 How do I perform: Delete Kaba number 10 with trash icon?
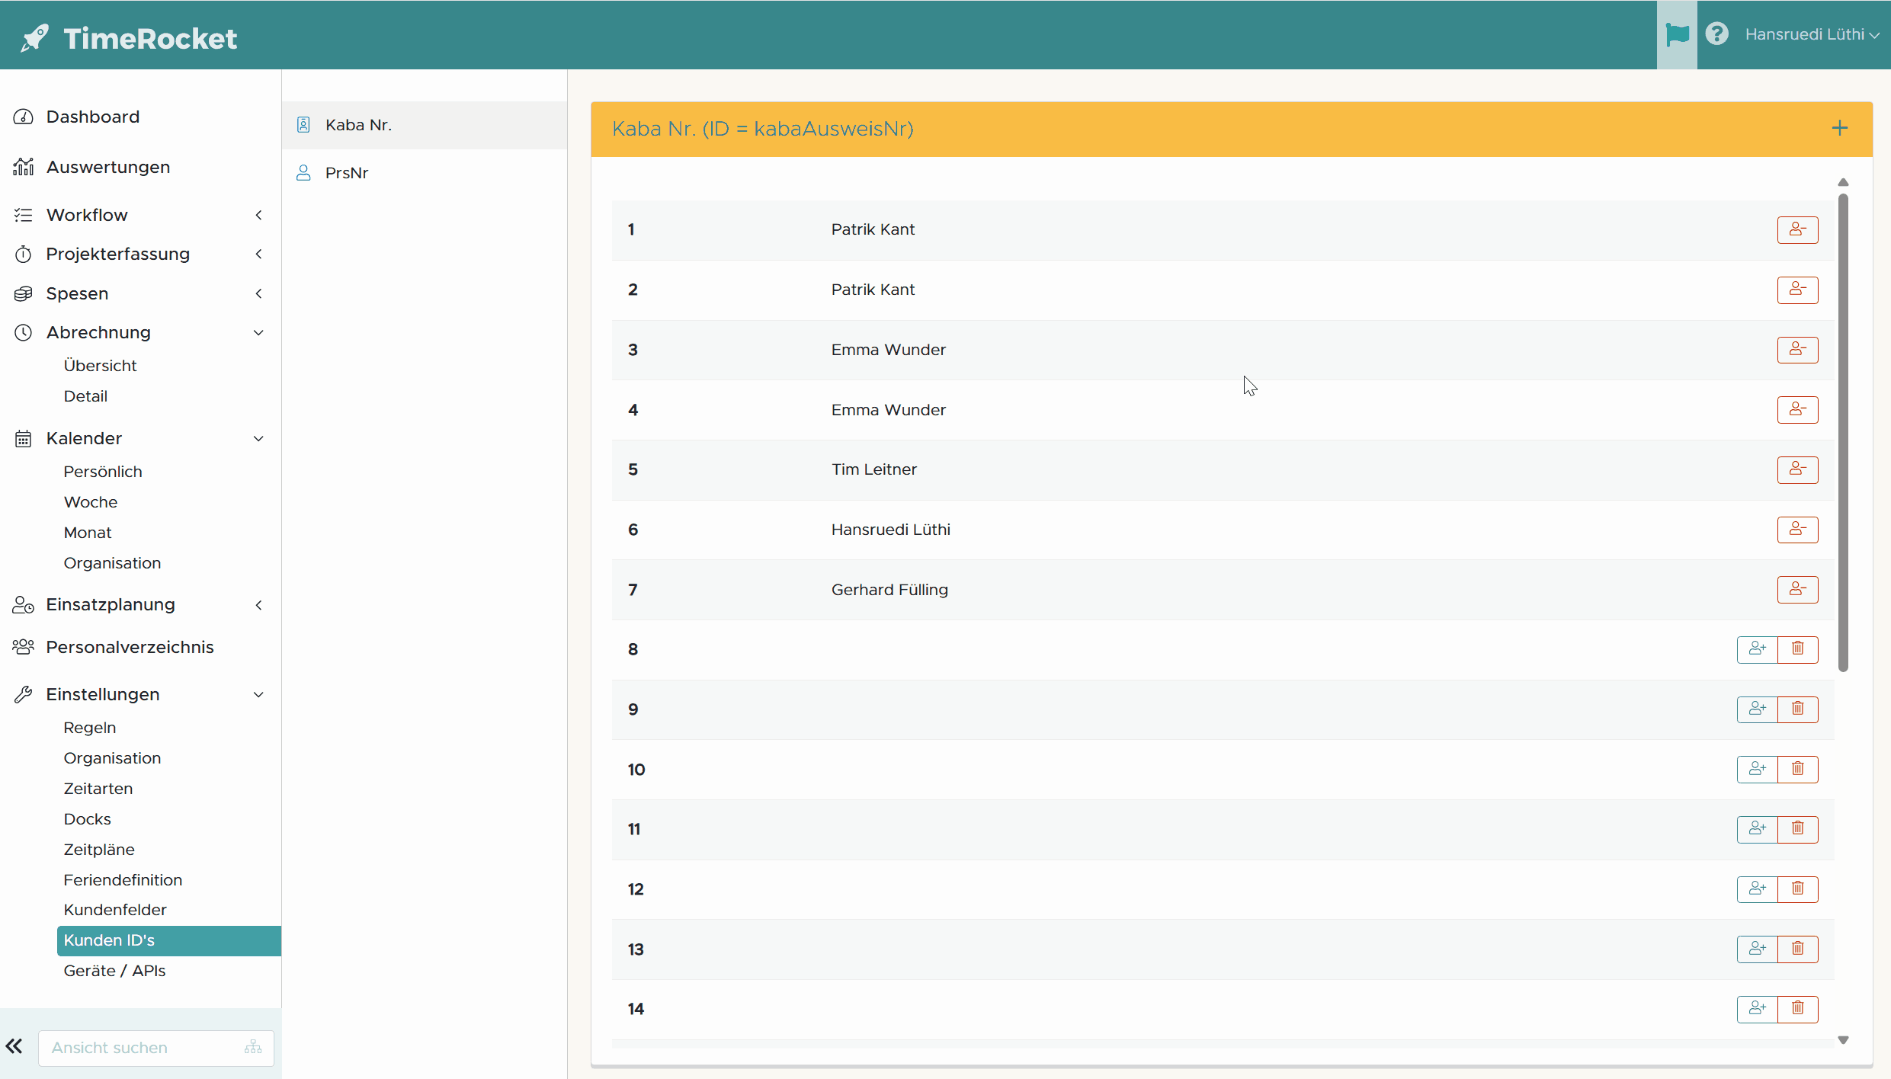[x=1798, y=770]
